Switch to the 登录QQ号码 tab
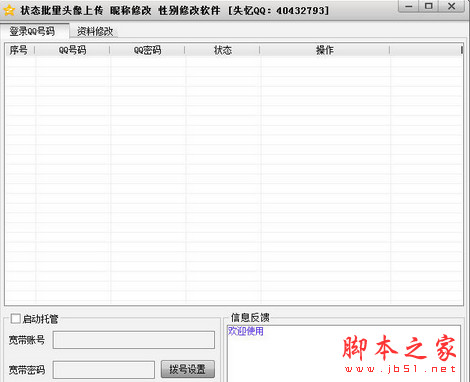 34,31
